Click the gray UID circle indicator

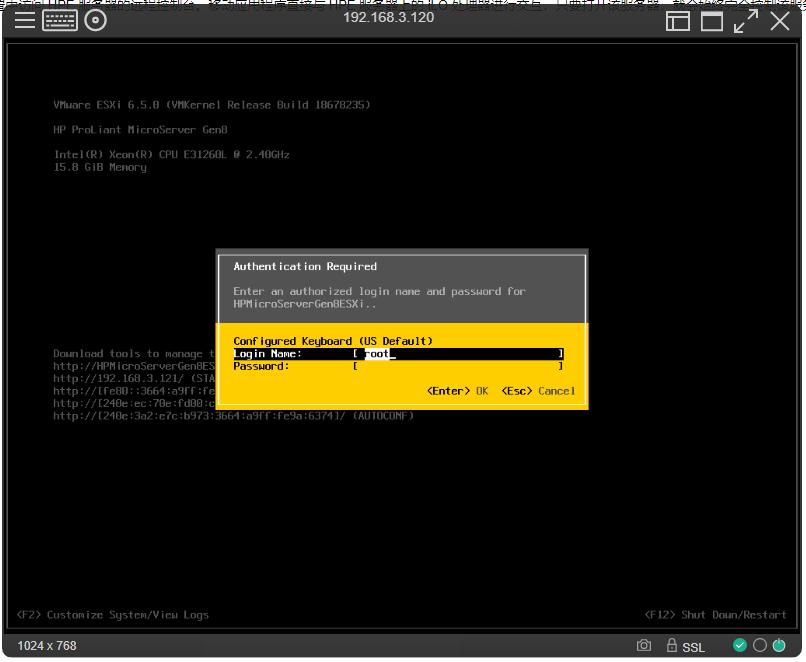point(760,646)
